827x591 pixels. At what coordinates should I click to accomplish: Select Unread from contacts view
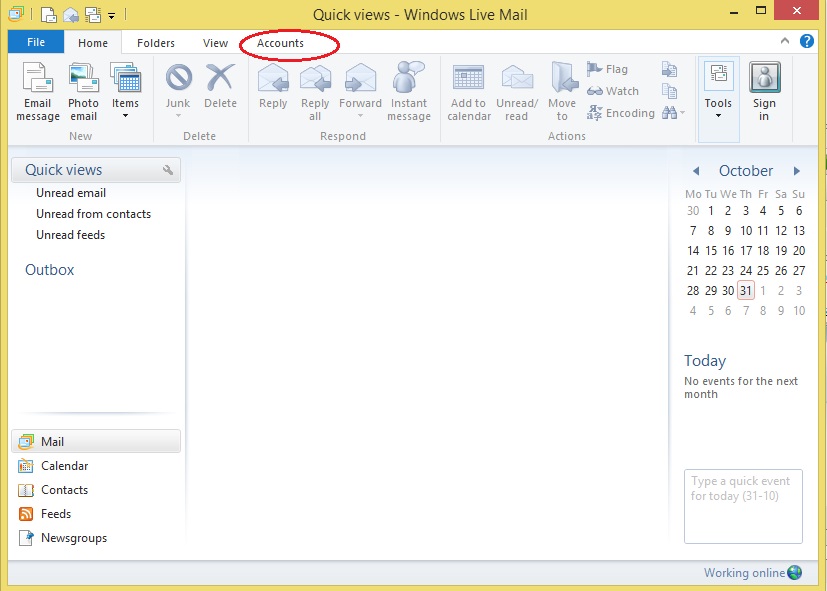93,214
